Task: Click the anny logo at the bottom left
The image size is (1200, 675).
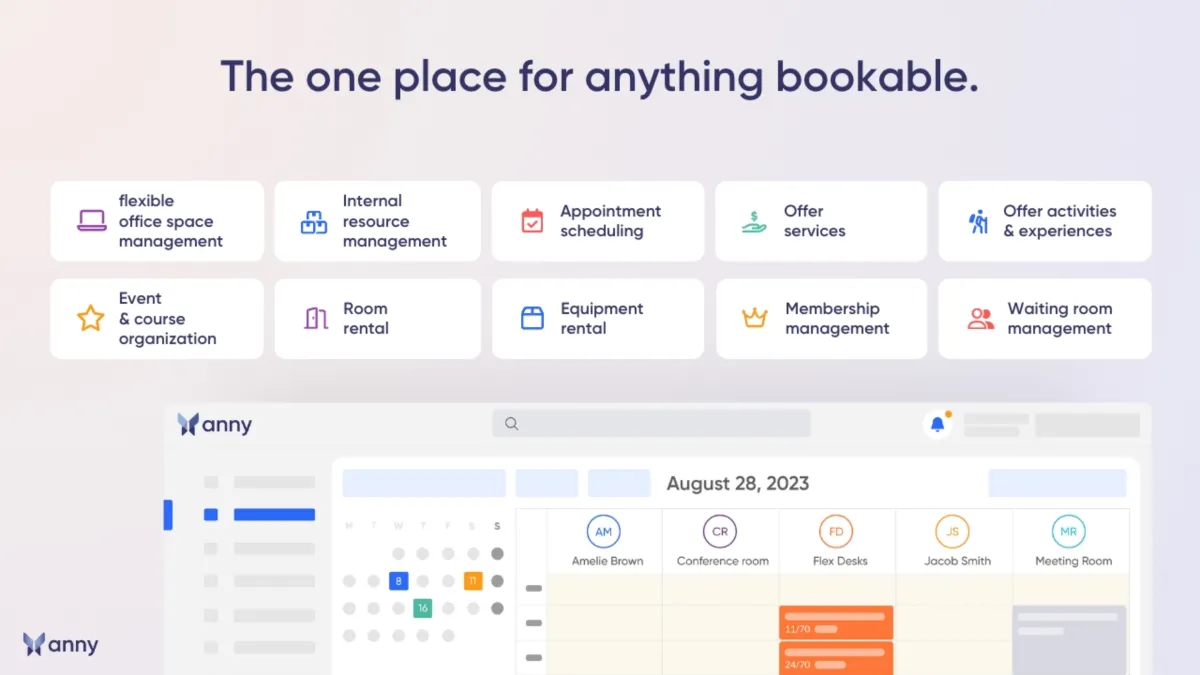Action: [61, 644]
